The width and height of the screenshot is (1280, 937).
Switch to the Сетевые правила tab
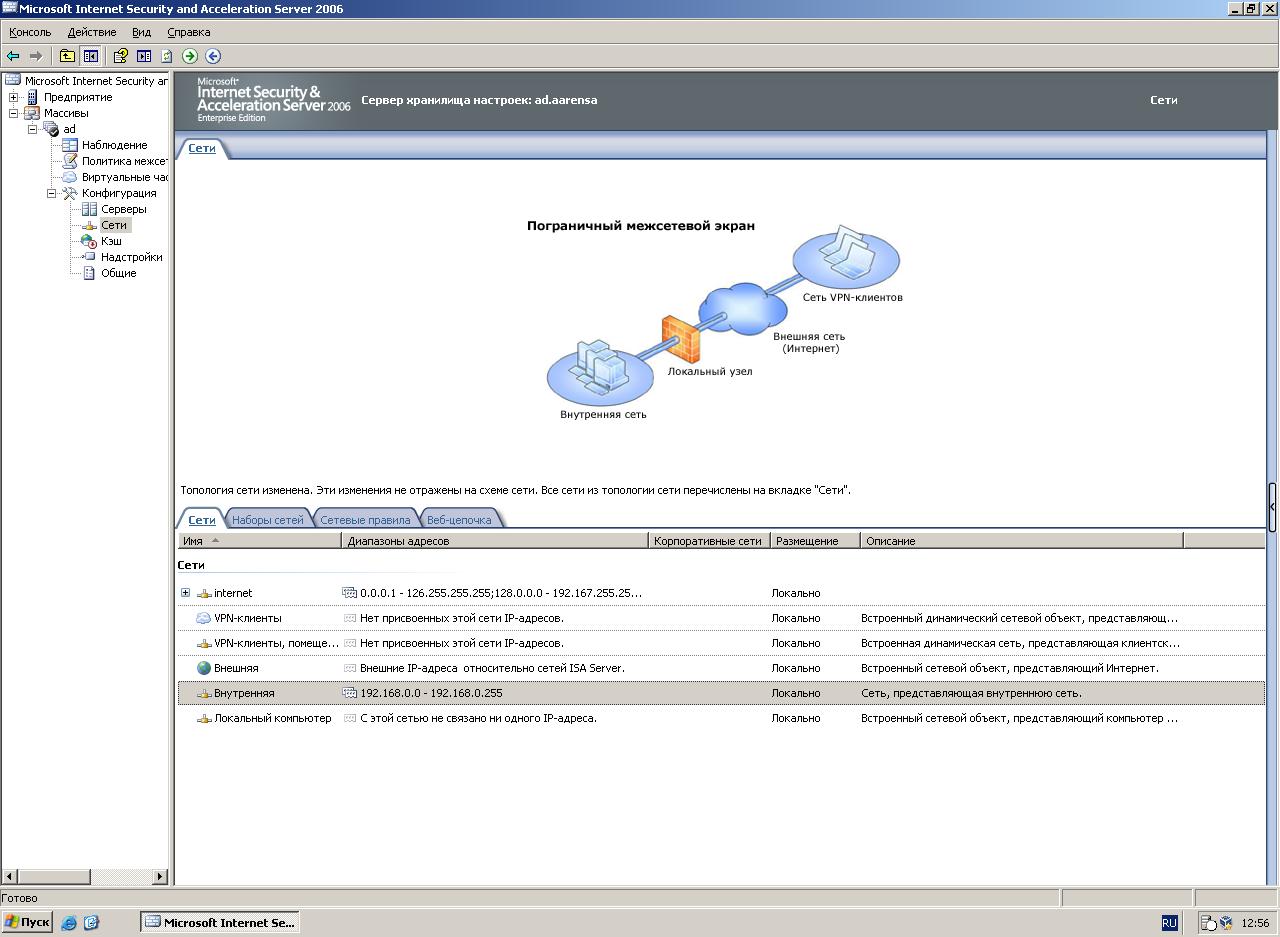pyautogui.click(x=365, y=520)
